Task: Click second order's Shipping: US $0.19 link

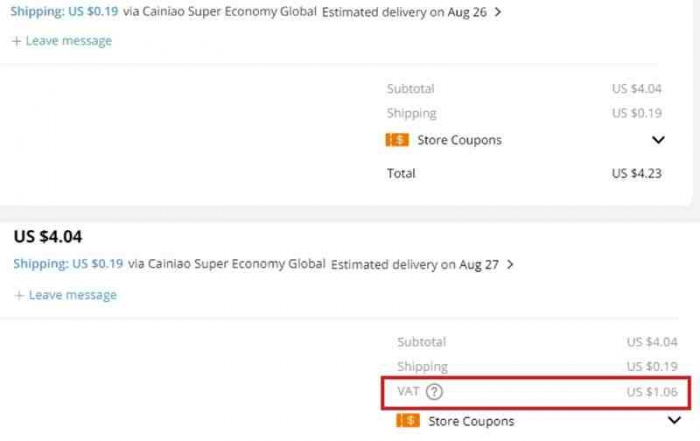Action: coord(68,264)
